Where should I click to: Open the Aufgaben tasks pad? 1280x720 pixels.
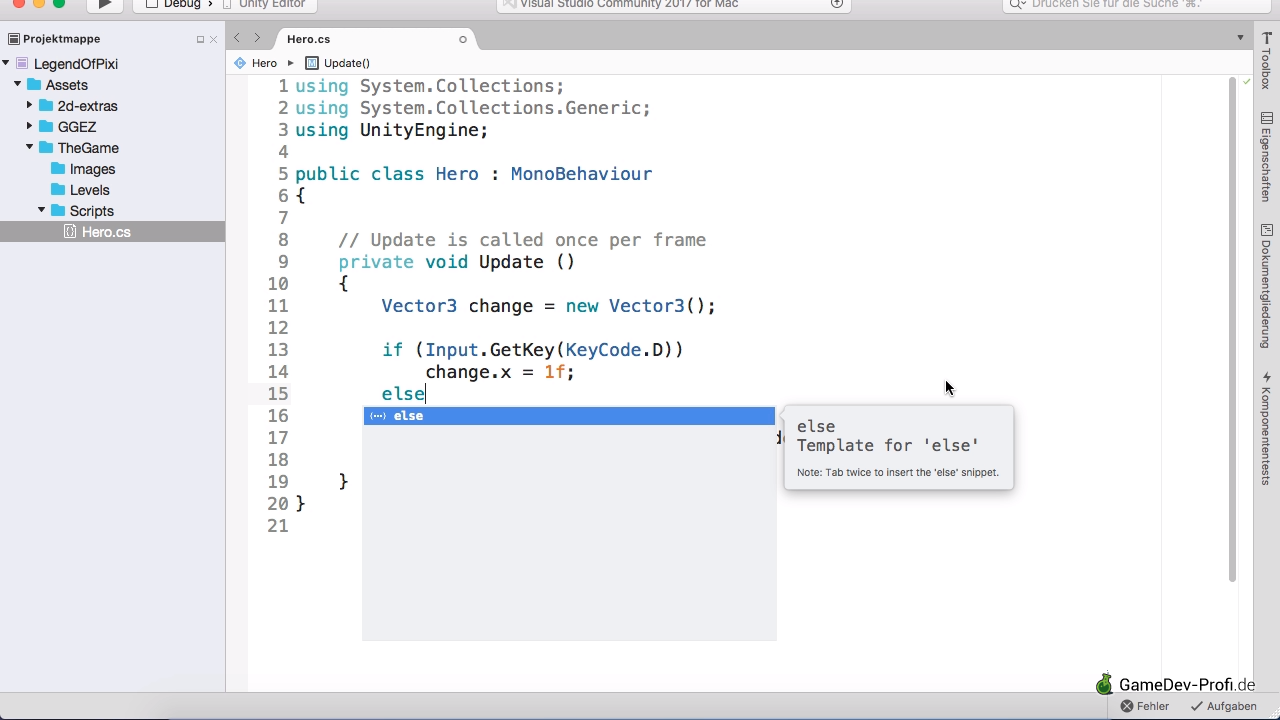[1223, 706]
